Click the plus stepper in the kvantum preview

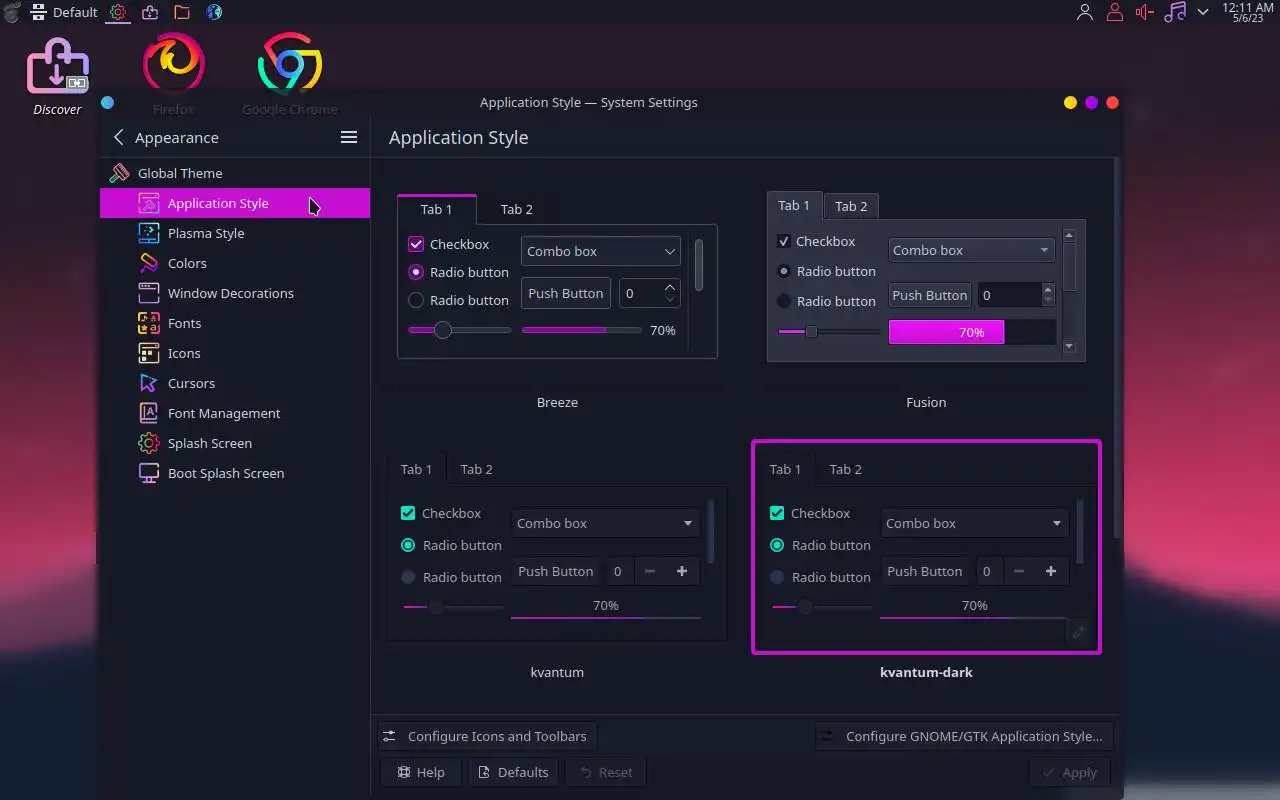tap(682, 571)
